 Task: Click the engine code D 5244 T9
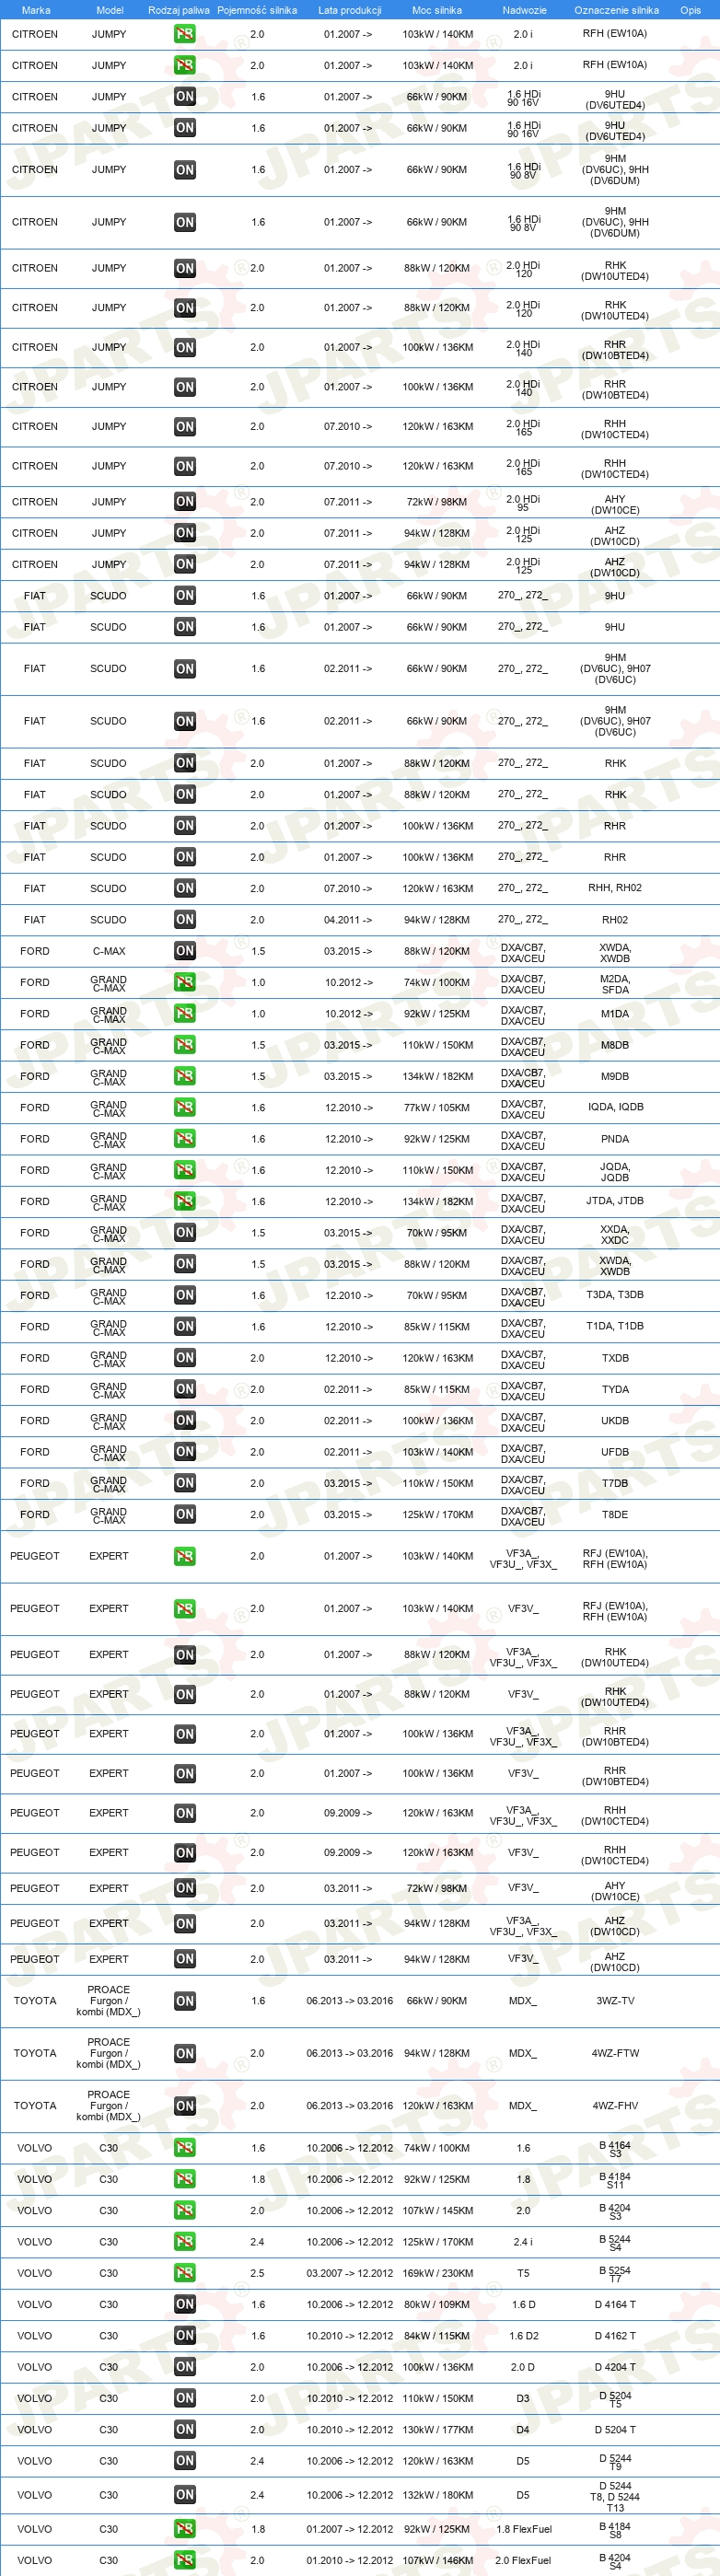click(615, 2462)
